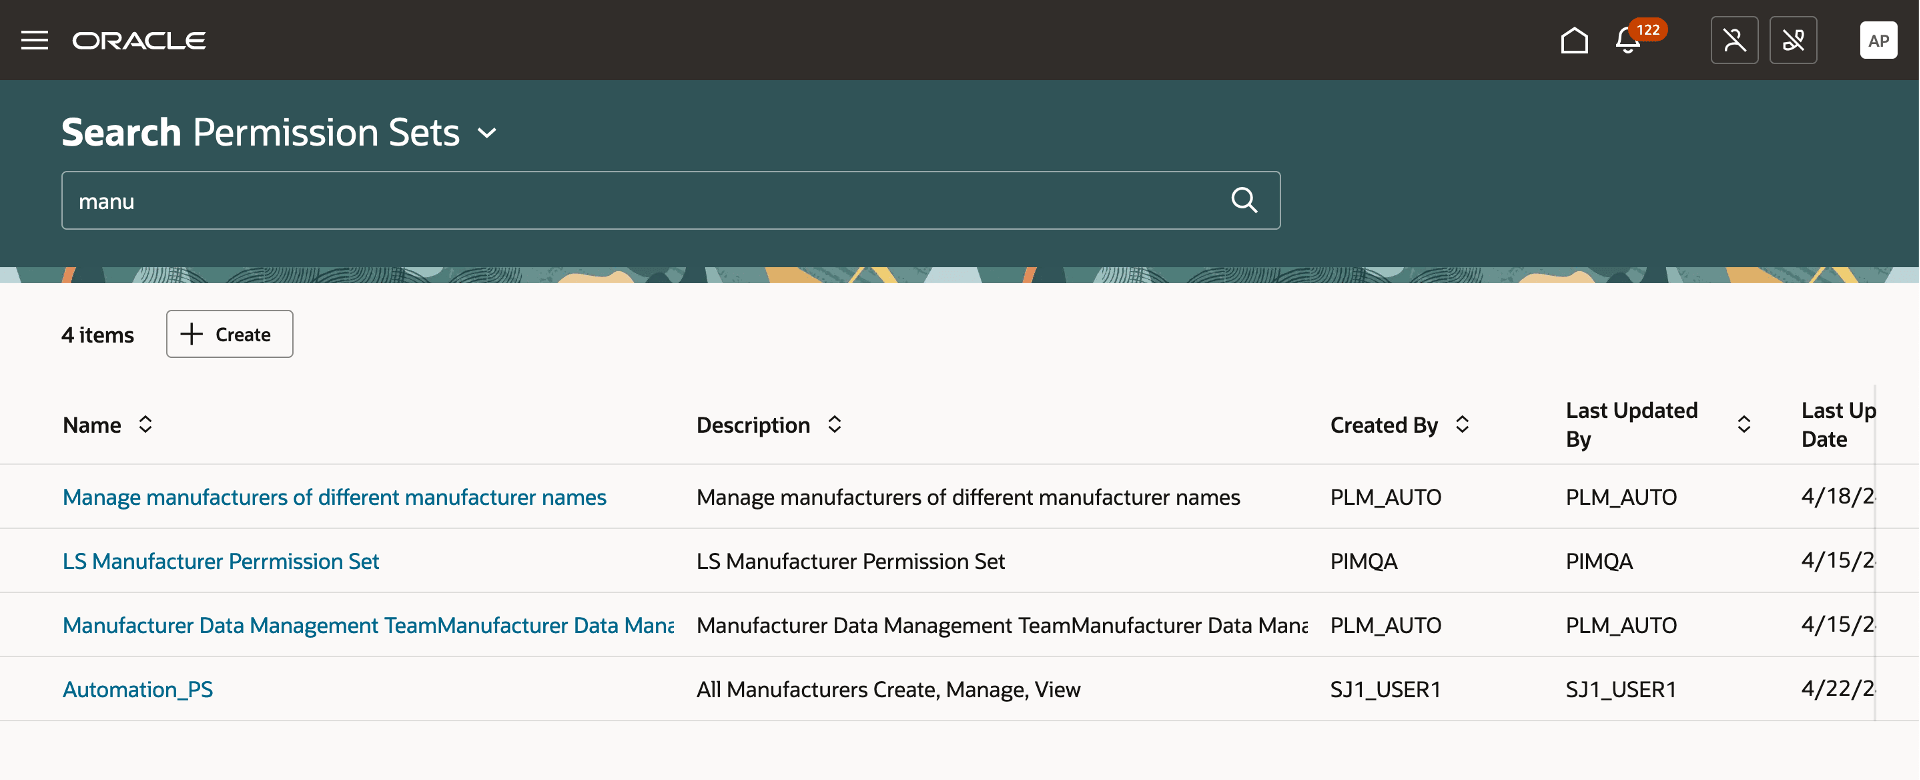Screen dimensions: 1920x780
Task: Click the Last Update Date column header
Action: click(1837, 424)
